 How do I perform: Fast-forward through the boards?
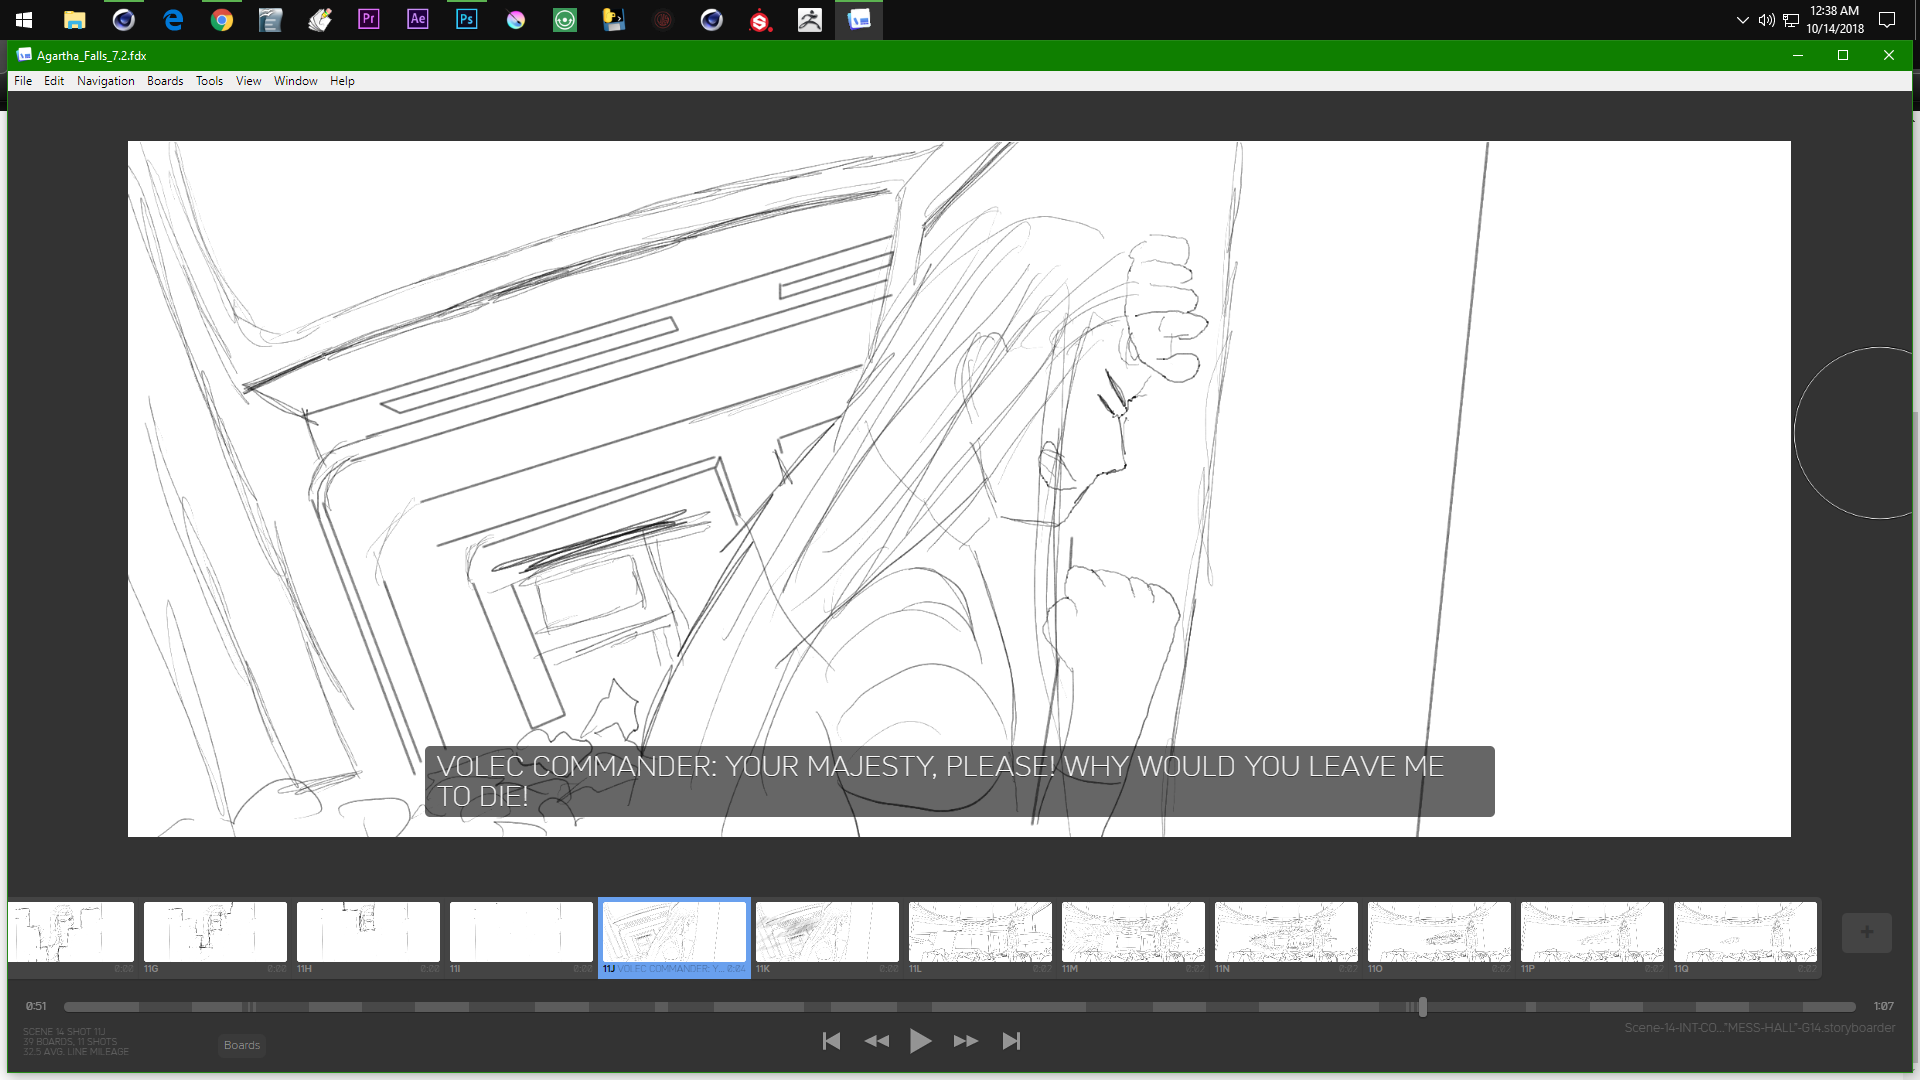pos(966,1041)
